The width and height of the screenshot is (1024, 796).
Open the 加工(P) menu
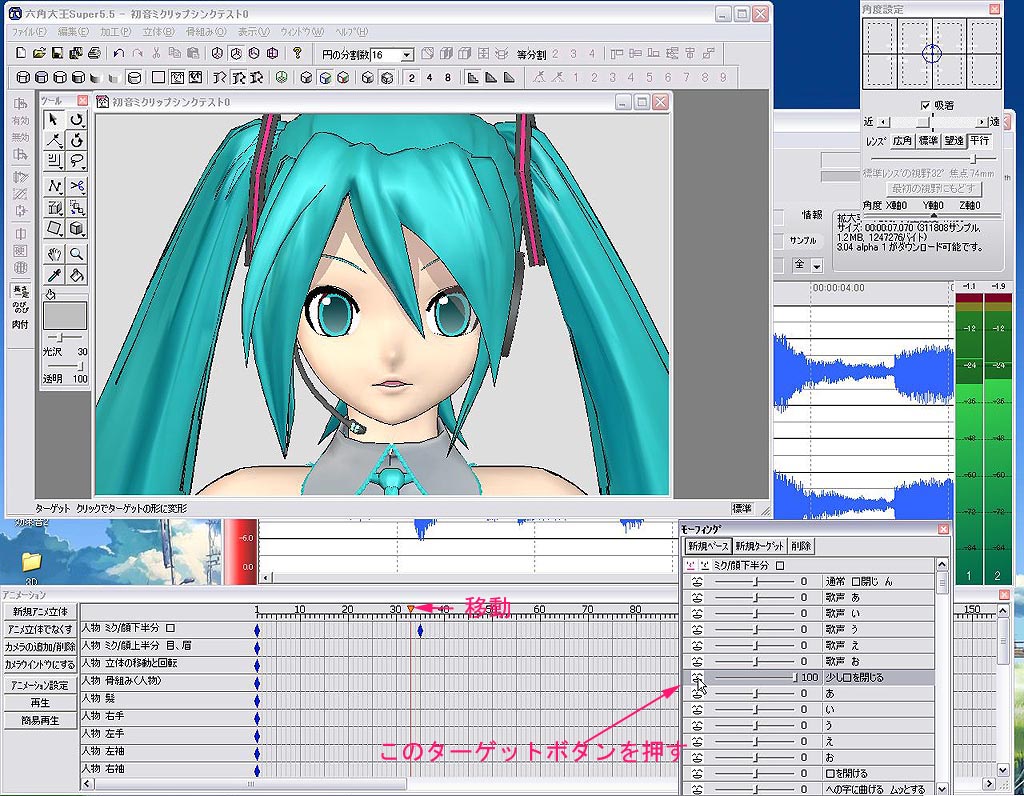(x=116, y=31)
